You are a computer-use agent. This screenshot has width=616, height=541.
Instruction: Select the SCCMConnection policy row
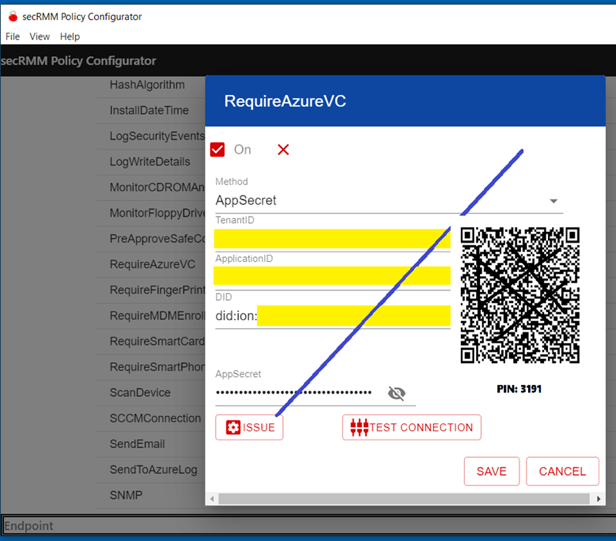151,418
